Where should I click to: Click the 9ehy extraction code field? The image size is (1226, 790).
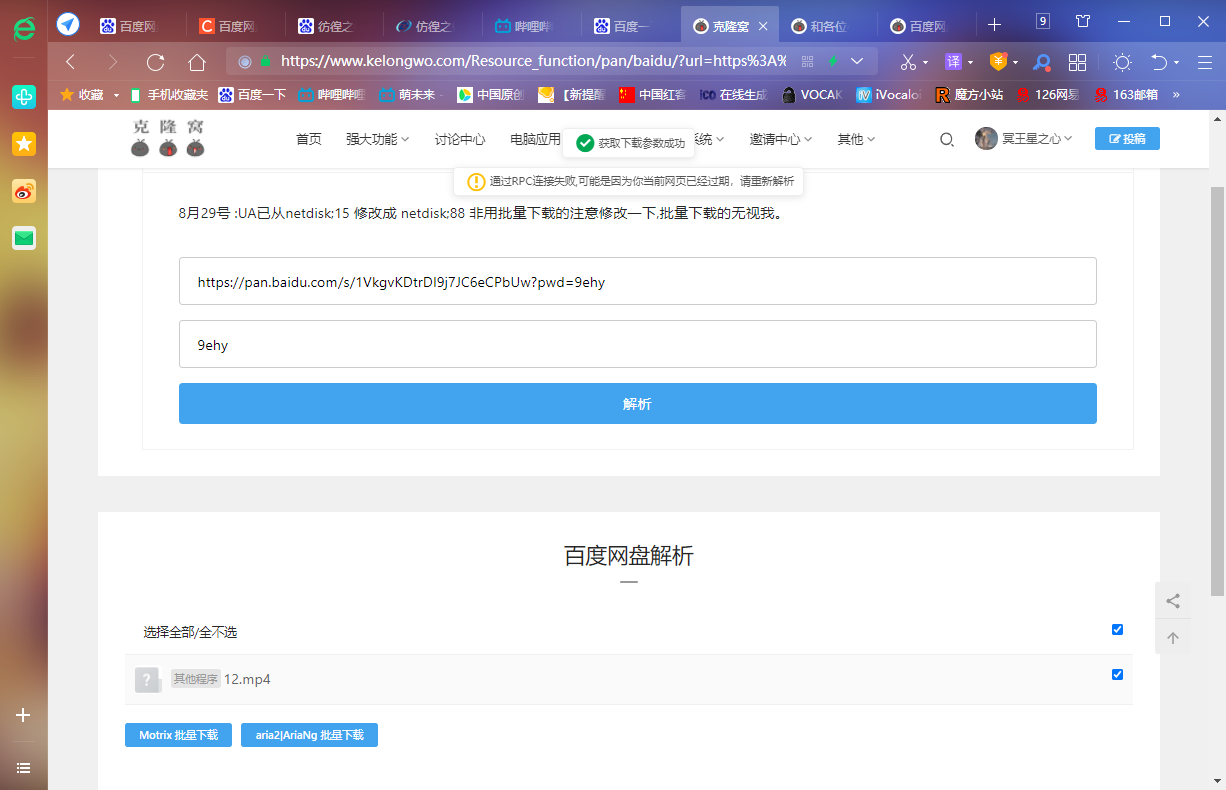coord(638,344)
